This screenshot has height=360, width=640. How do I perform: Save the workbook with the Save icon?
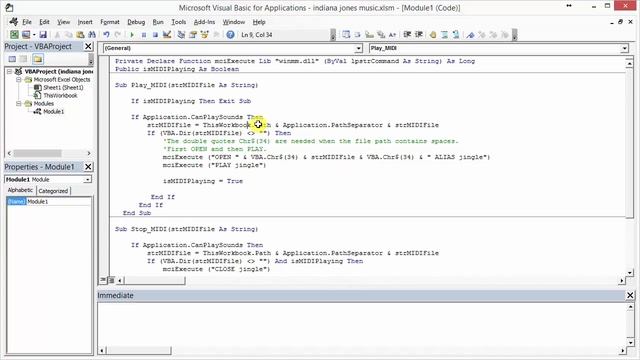click(x=43, y=35)
